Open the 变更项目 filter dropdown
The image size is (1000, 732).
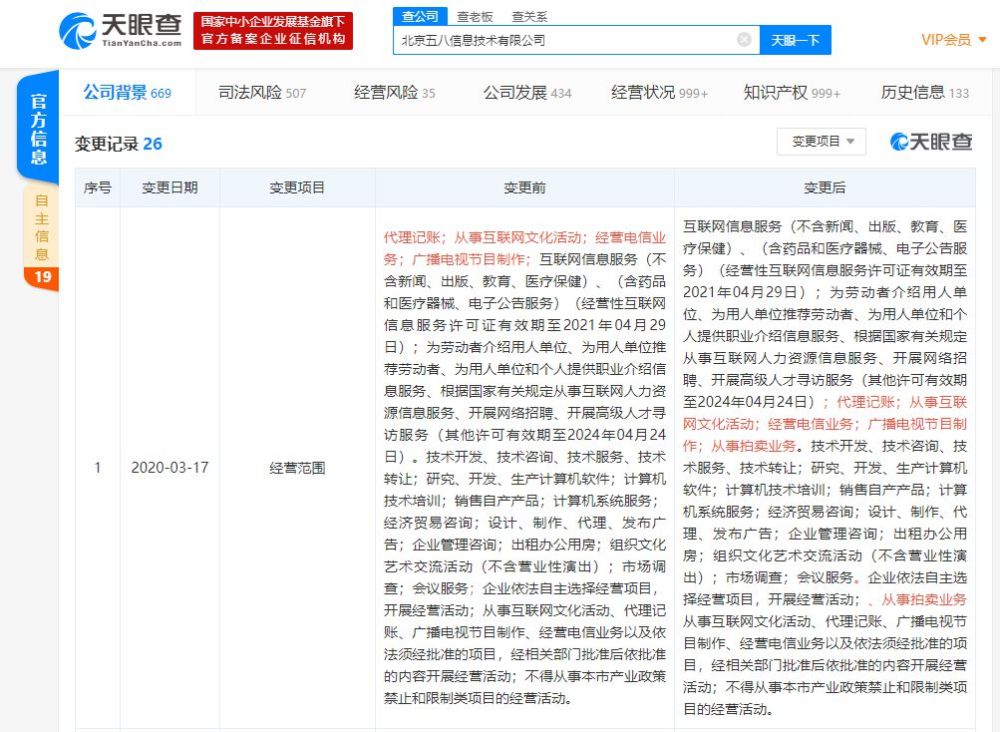821,142
